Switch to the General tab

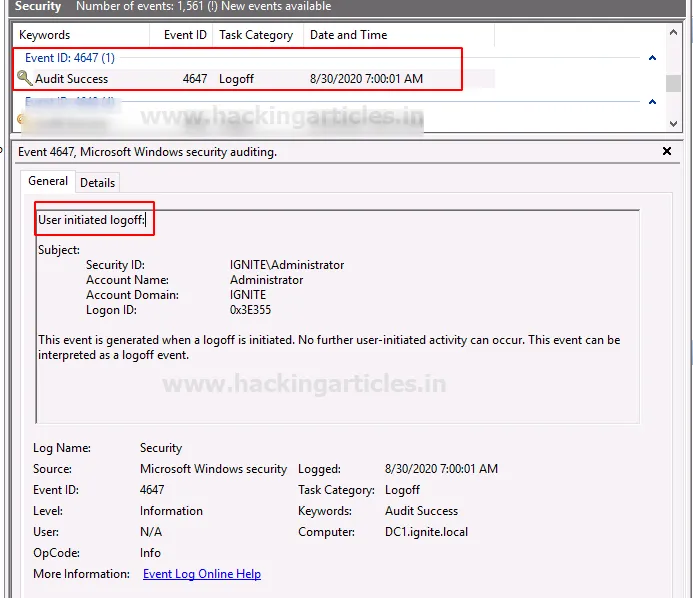48,181
